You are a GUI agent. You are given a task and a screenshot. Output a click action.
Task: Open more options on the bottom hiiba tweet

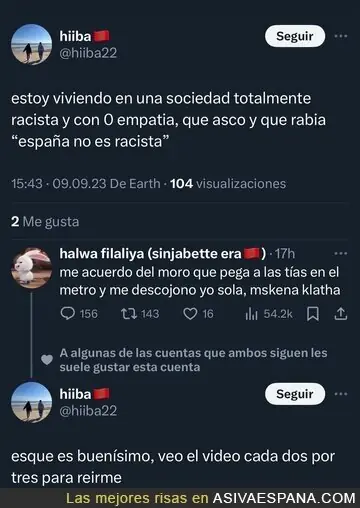[x=341, y=394]
